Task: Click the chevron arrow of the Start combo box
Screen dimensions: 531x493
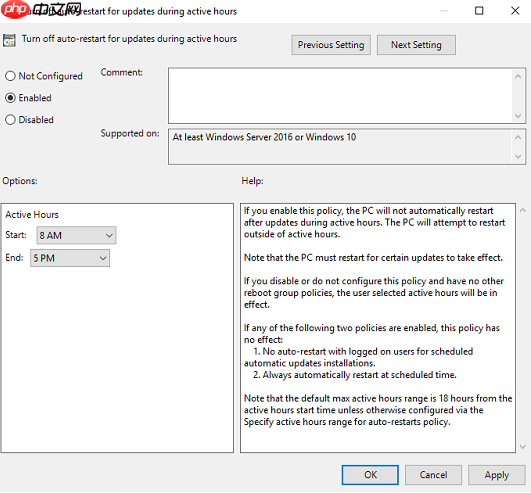Action: click(x=109, y=235)
